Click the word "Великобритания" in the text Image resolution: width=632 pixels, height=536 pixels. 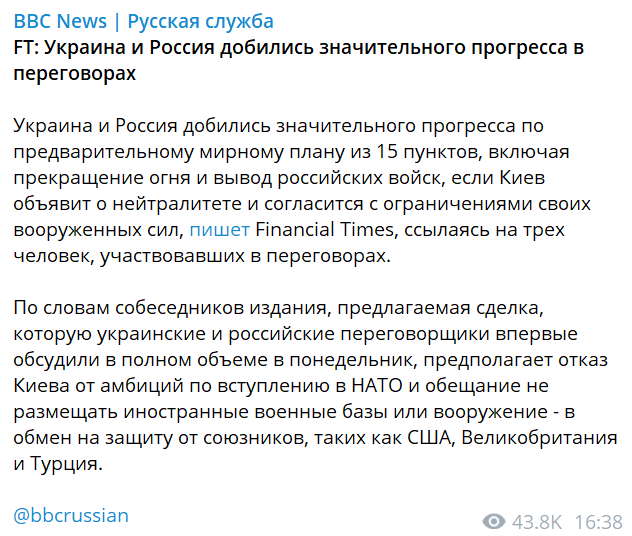tap(539, 438)
